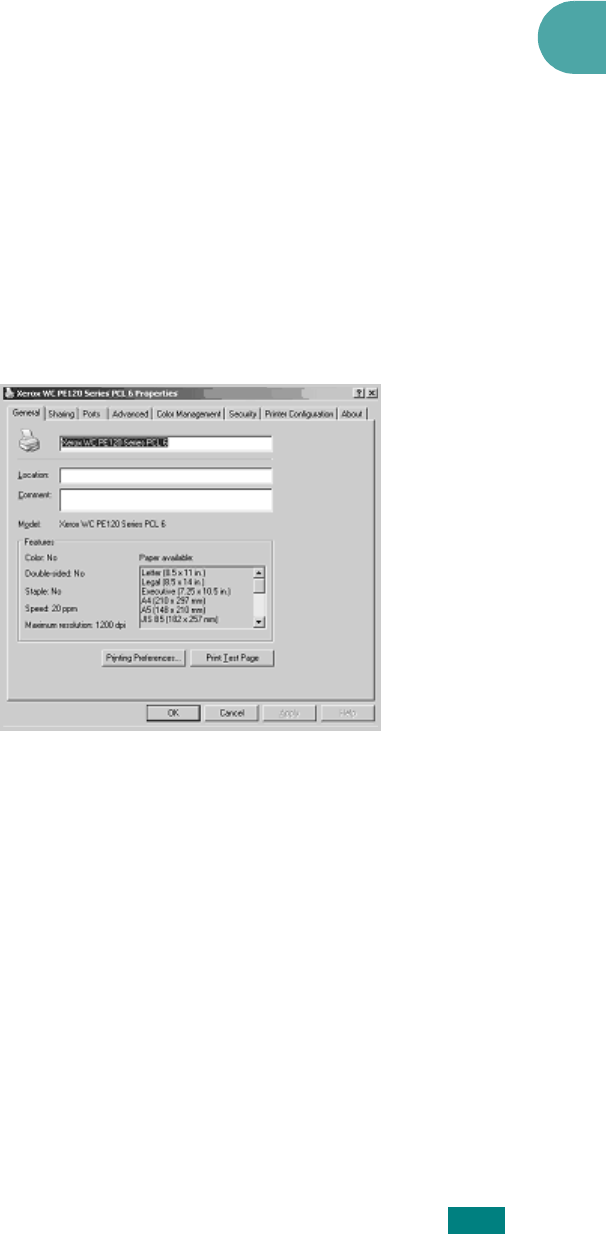Screen dimensions: 606x1234
Task: Open the Sharing tab
Action: click(x=60, y=414)
